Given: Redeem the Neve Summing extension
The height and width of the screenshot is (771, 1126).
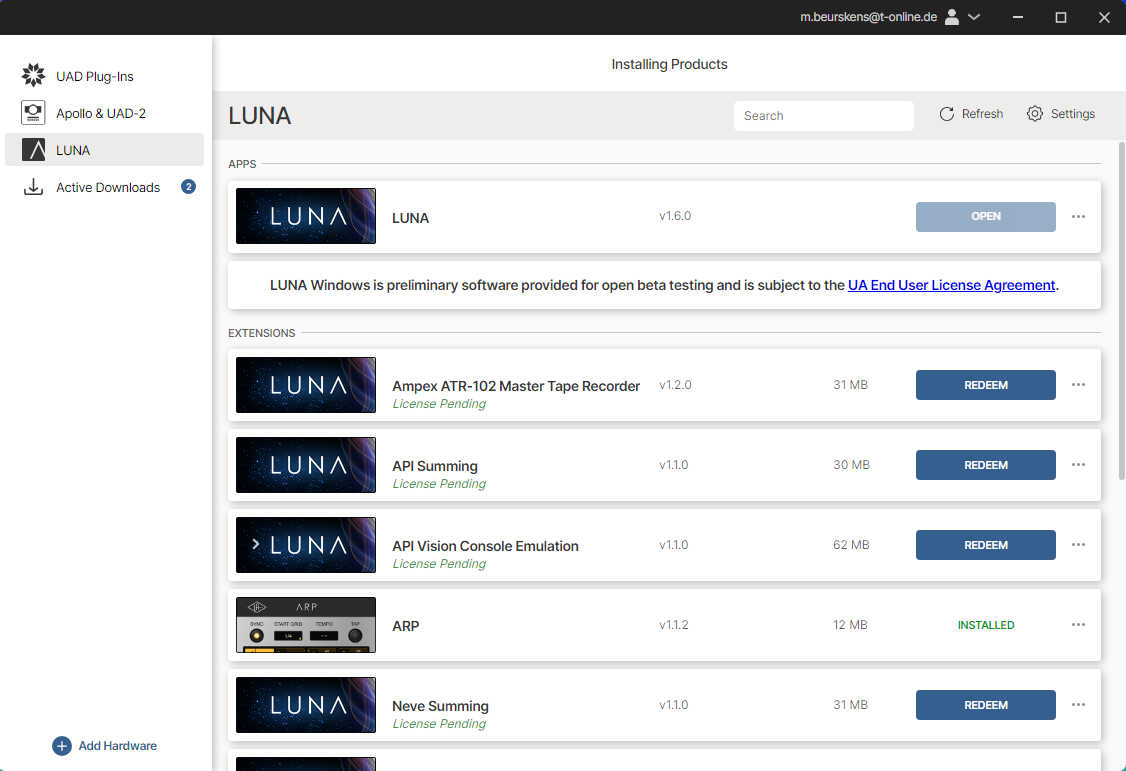Looking at the screenshot, I should 985,705.
